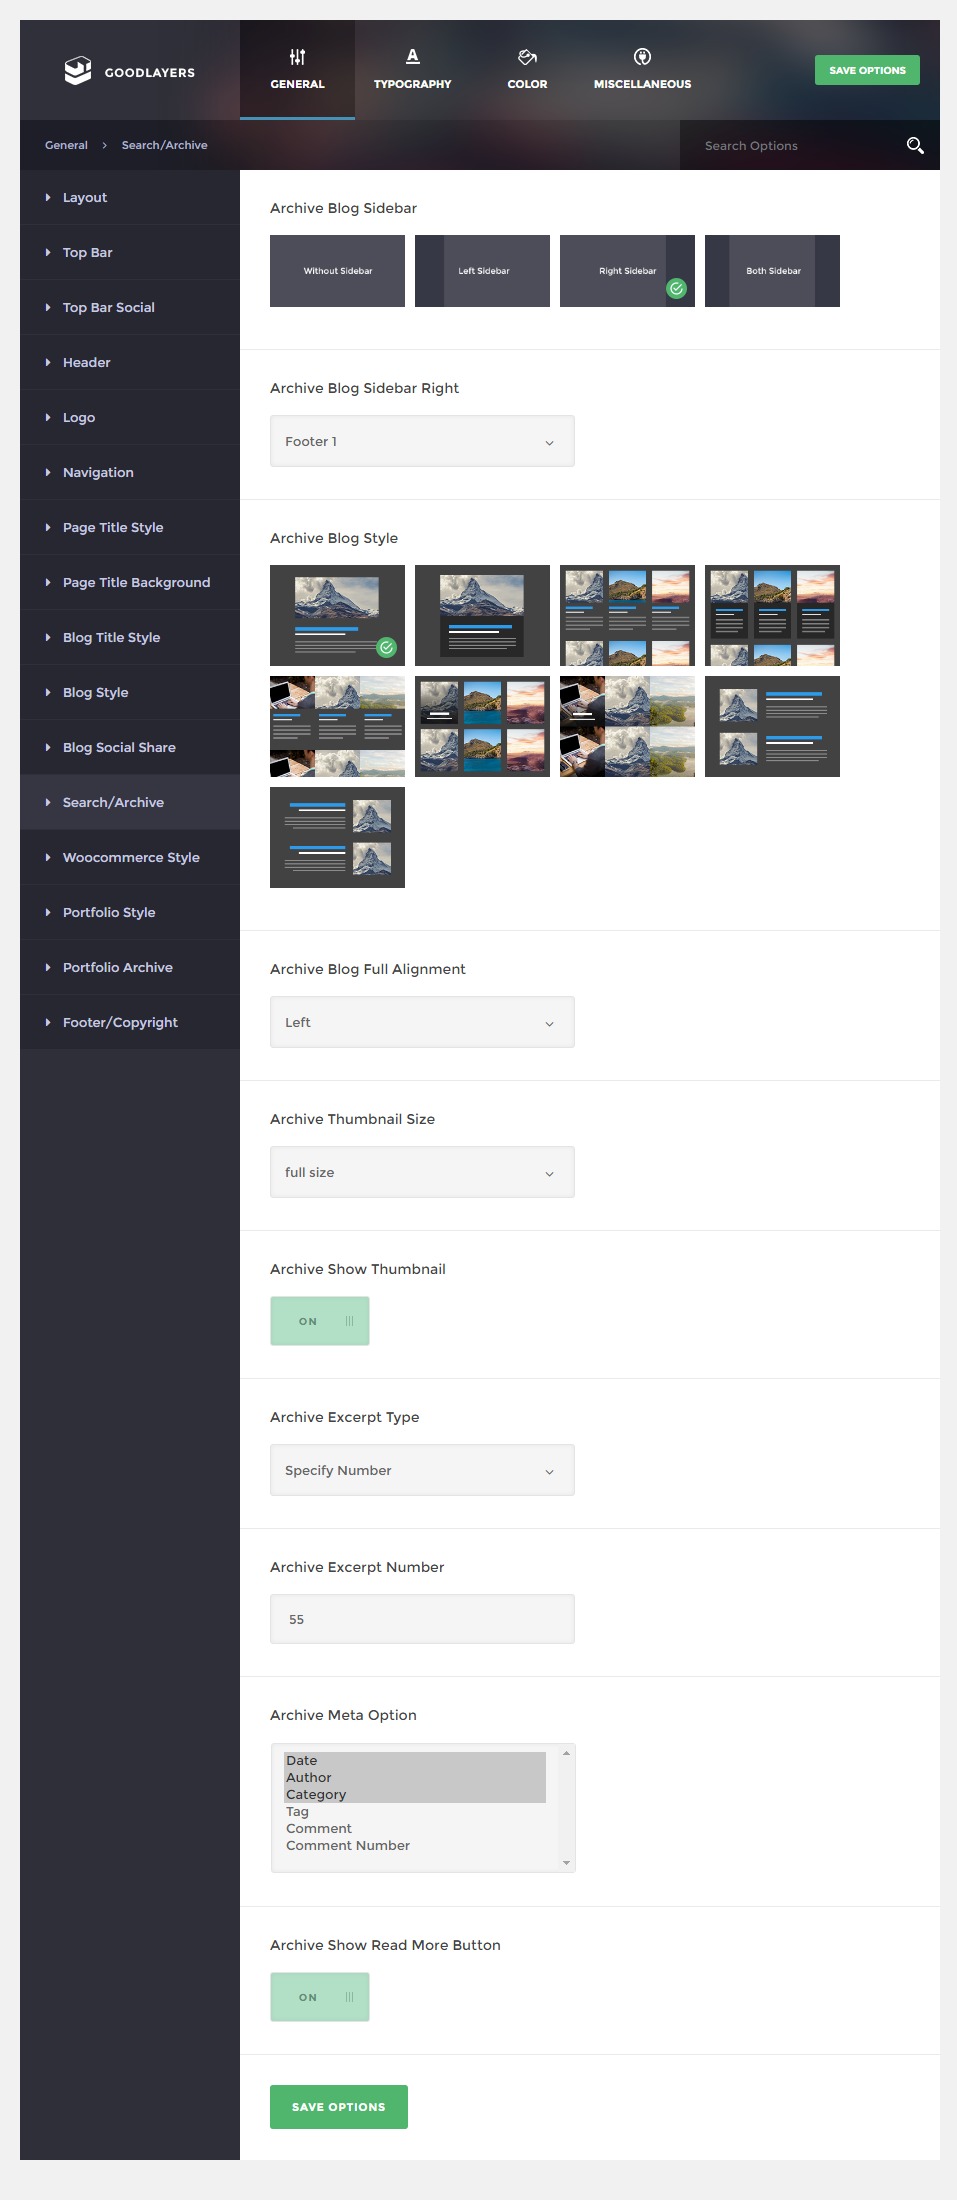Expand the Top Bar Social section
The height and width of the screenshot is (2200, 957).
pyautogui.click(x=130, y=307)
